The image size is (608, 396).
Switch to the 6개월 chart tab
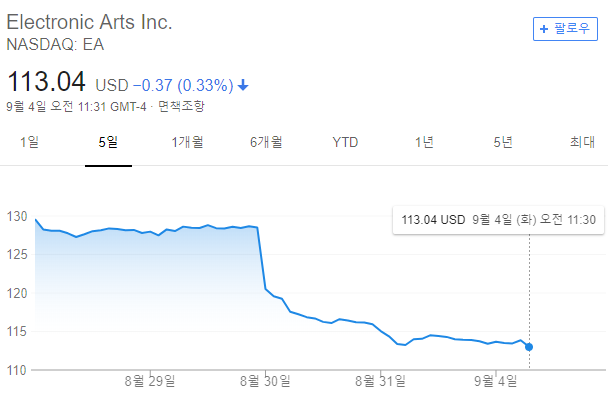(x=266, y=142)
